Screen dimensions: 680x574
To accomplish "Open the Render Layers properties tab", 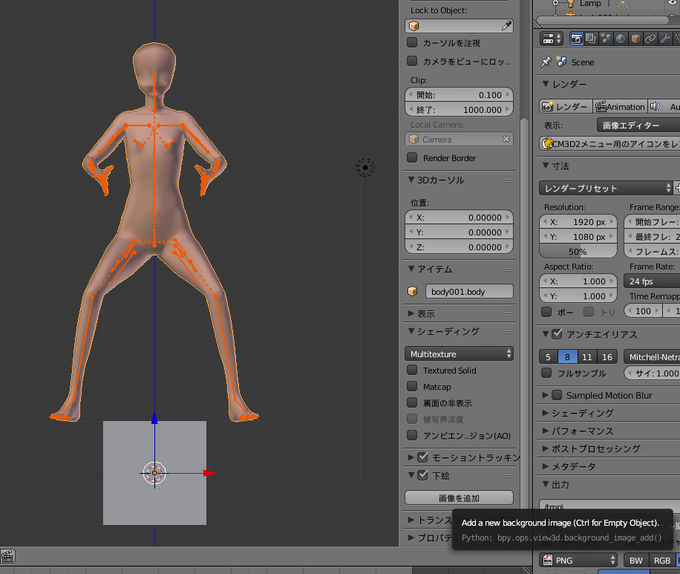I will (x=591, y=39).
